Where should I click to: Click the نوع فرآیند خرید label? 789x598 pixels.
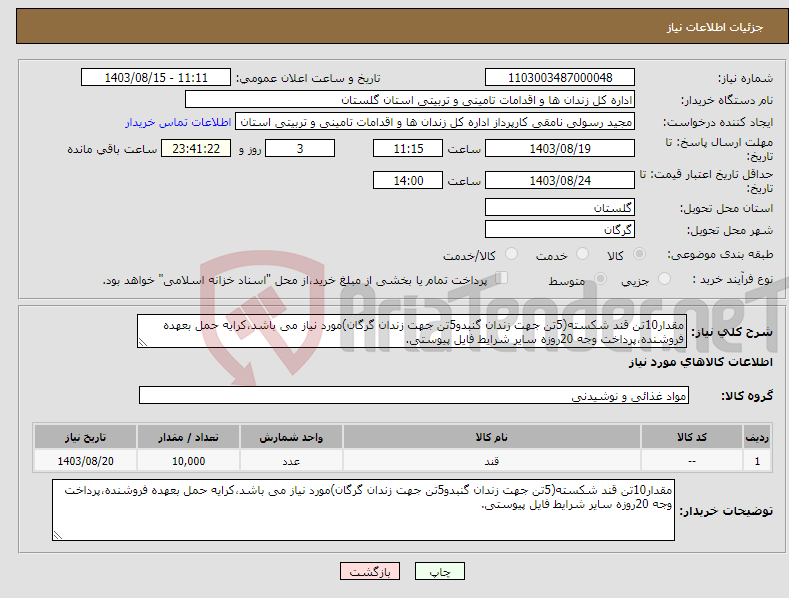point(733,279)
